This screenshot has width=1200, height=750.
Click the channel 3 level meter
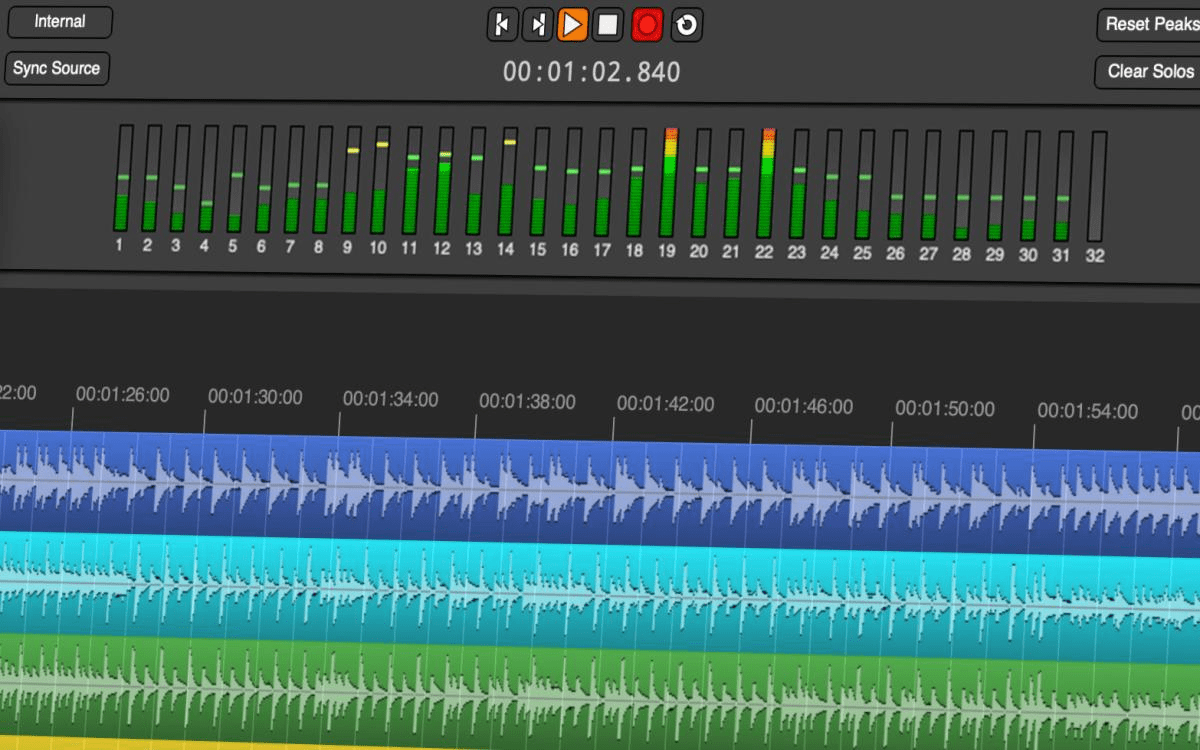[x=178, y=178]
